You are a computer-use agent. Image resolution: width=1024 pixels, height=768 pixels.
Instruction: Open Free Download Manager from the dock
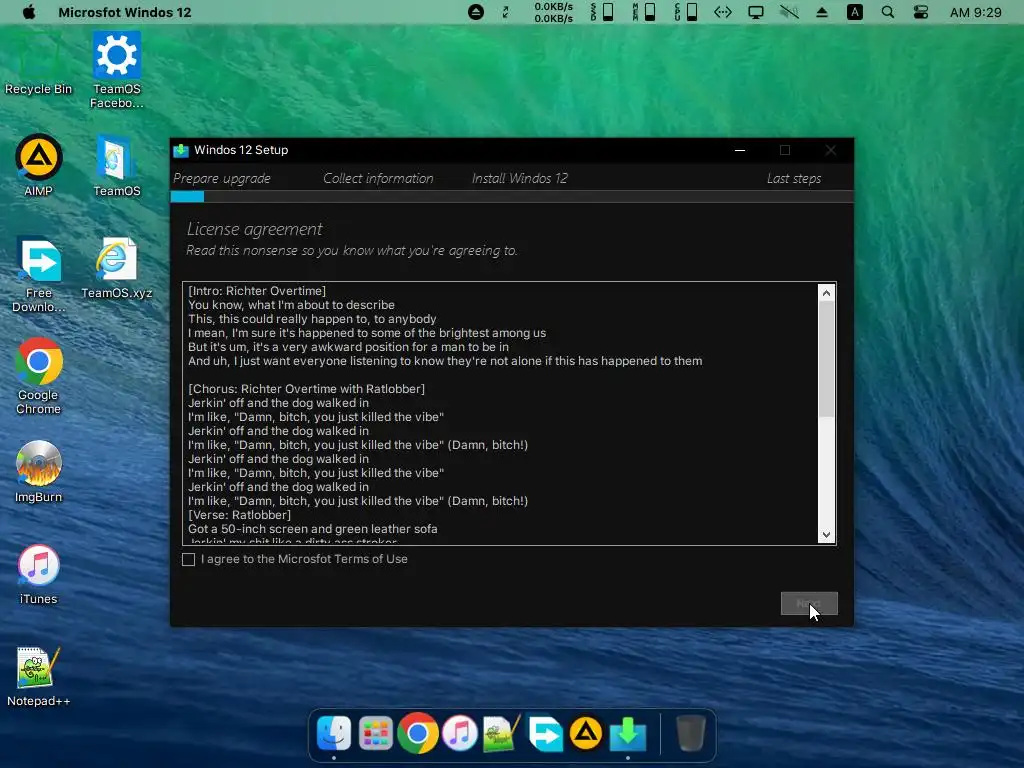coord(545,734)
